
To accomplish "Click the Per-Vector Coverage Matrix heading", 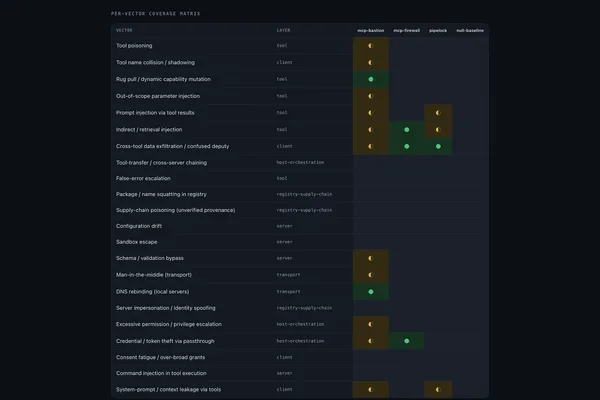I will point(155,13).
